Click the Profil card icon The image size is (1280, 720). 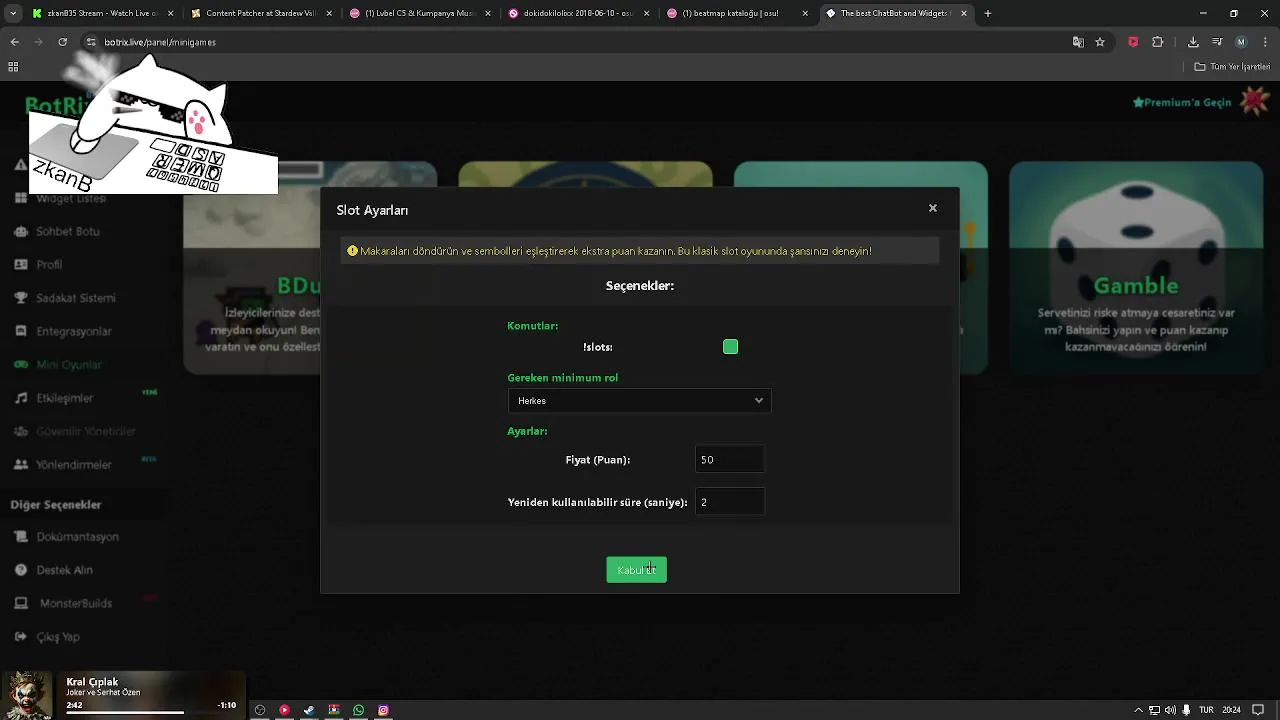21,264
